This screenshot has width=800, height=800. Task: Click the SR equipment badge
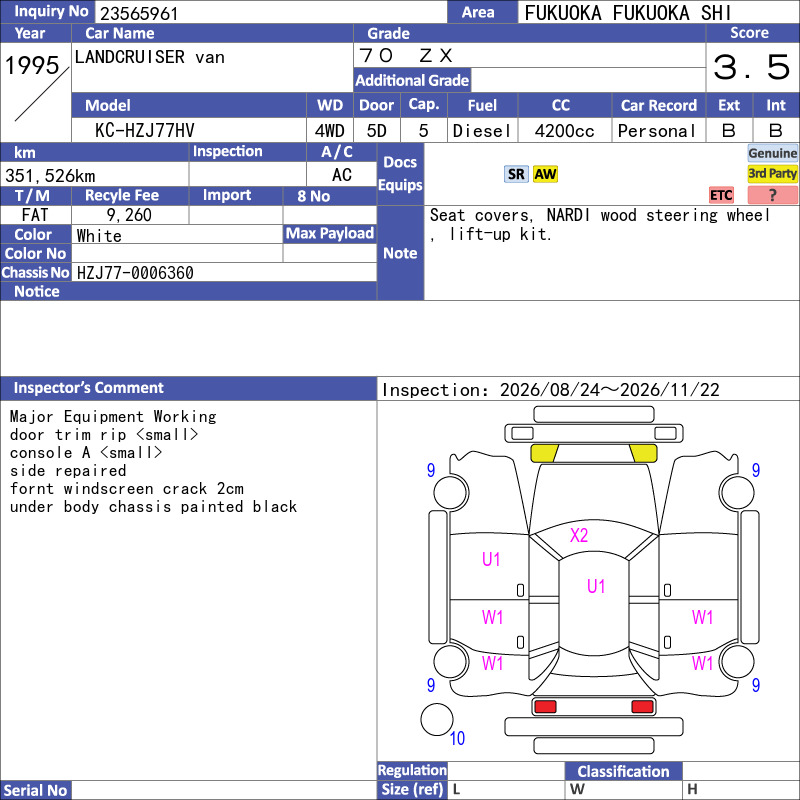[x=516, y=174]
